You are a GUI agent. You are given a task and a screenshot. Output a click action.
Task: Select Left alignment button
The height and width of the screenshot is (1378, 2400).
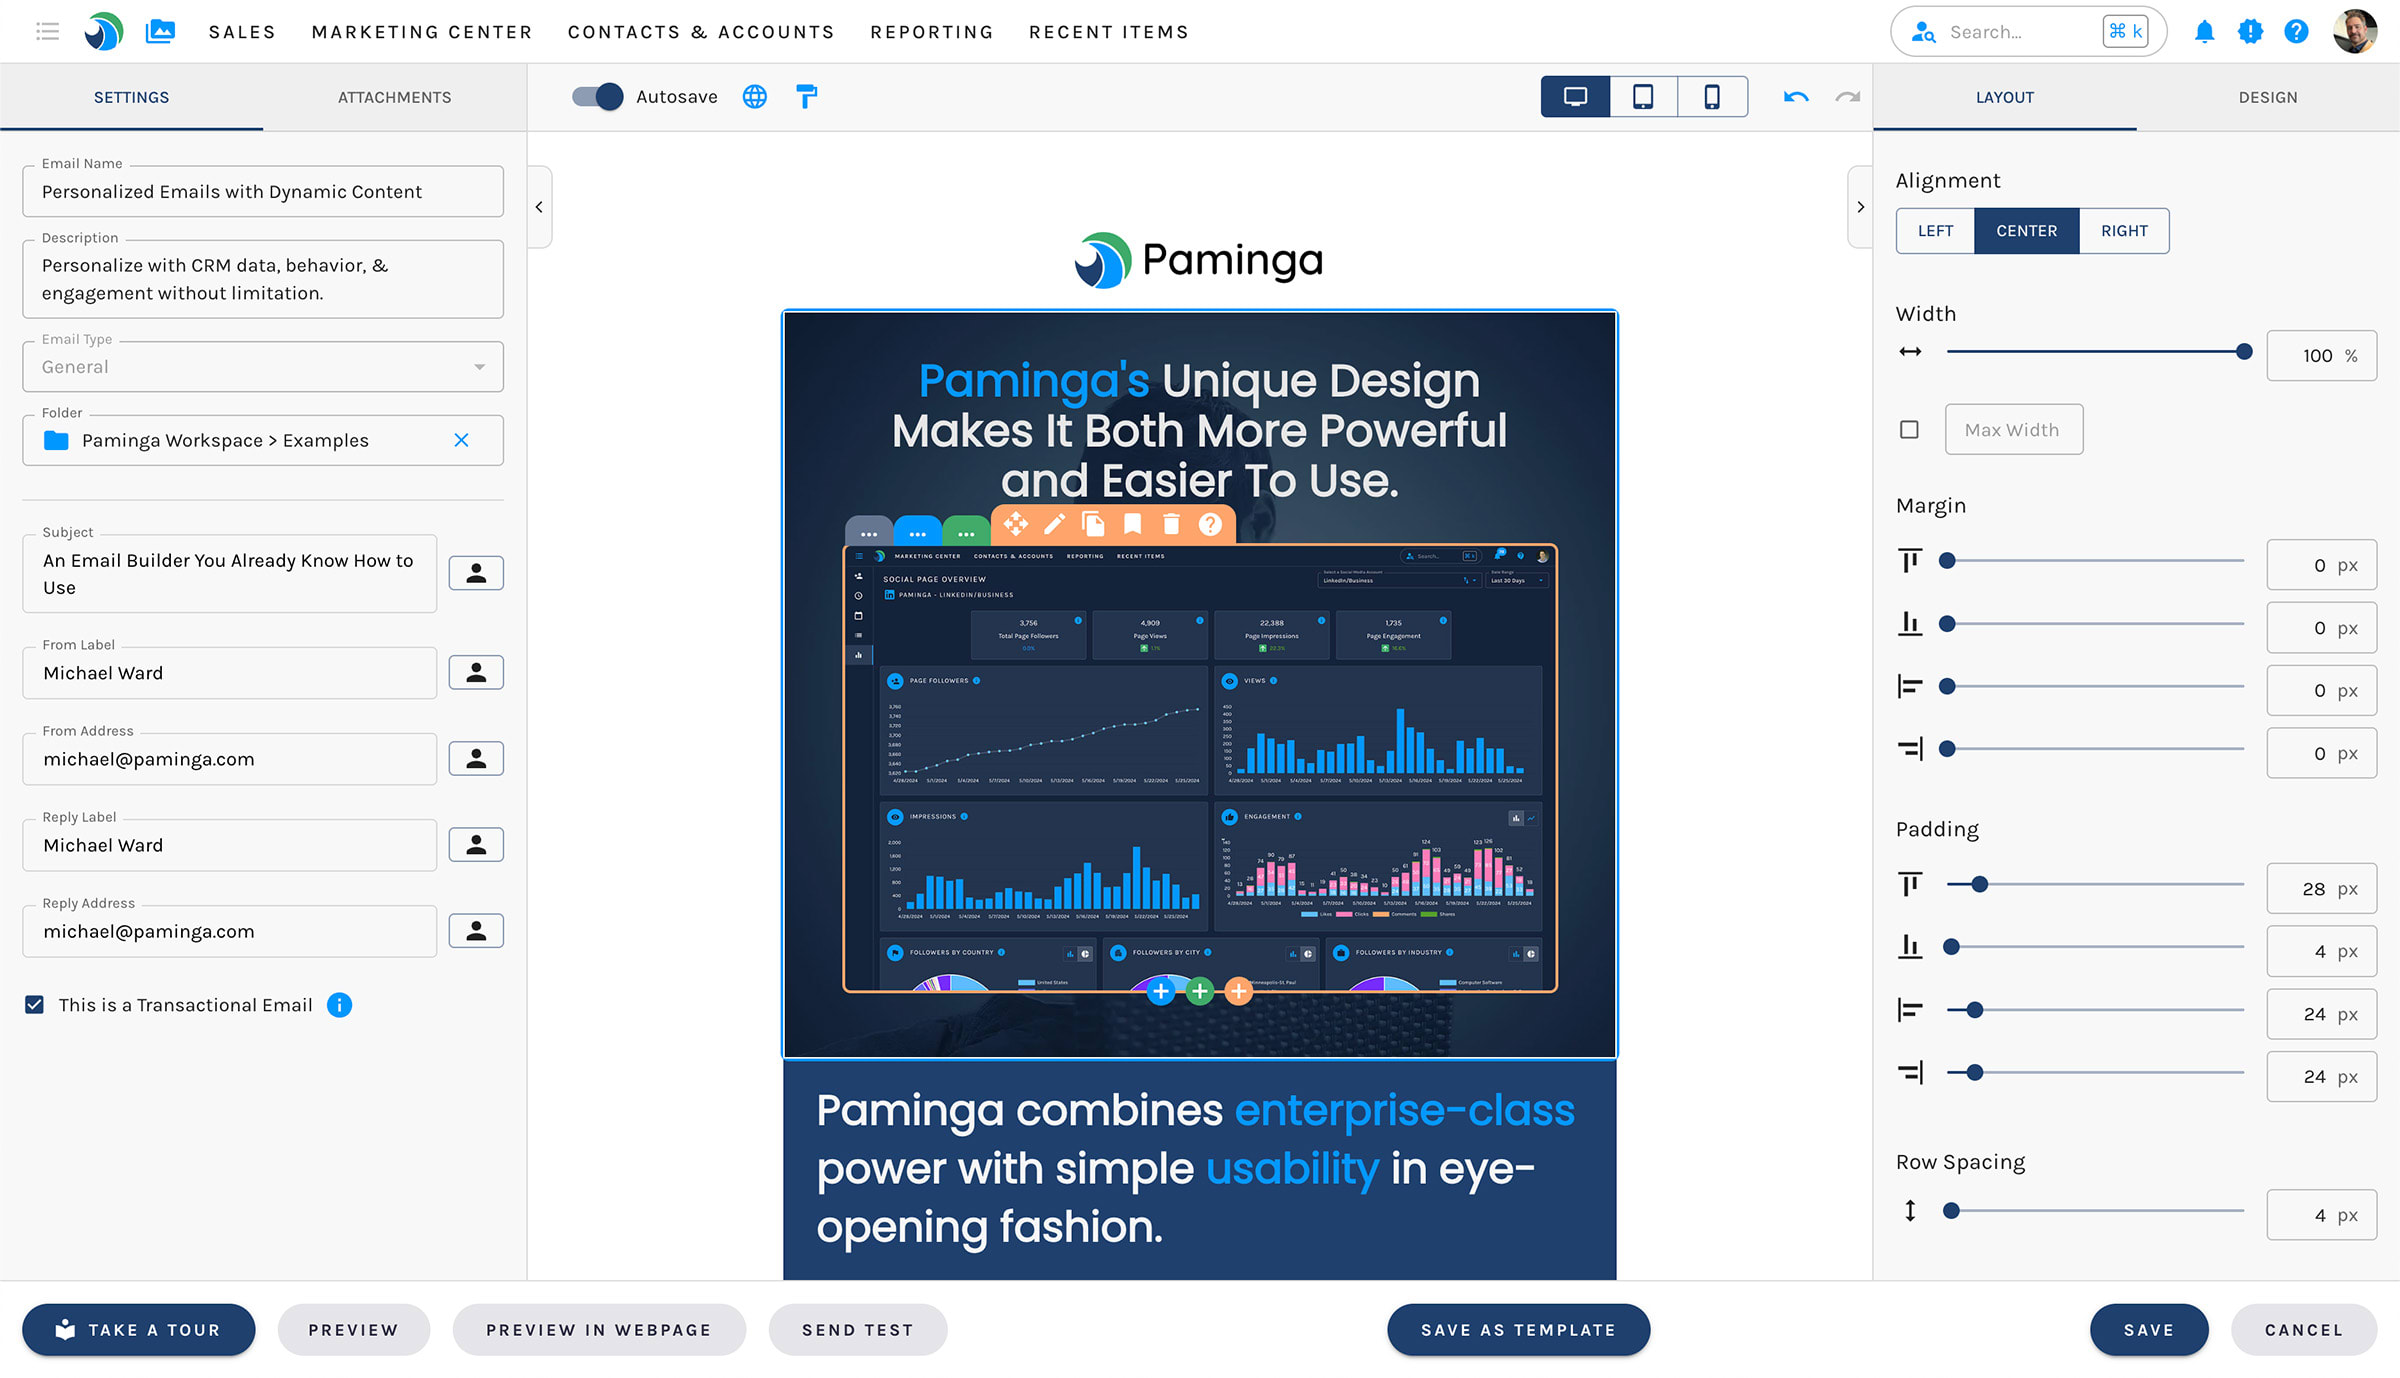click(x=1935, y=231)
